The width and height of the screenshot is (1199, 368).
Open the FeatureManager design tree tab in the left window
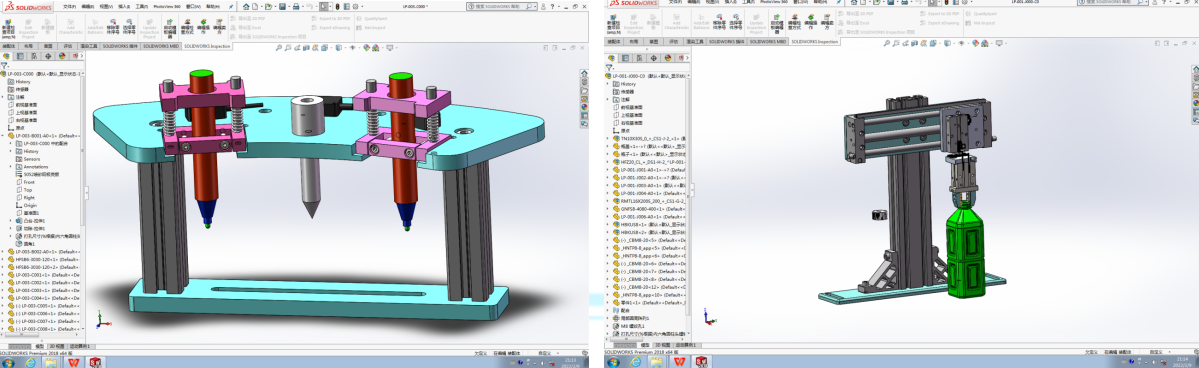coord(6,56)
